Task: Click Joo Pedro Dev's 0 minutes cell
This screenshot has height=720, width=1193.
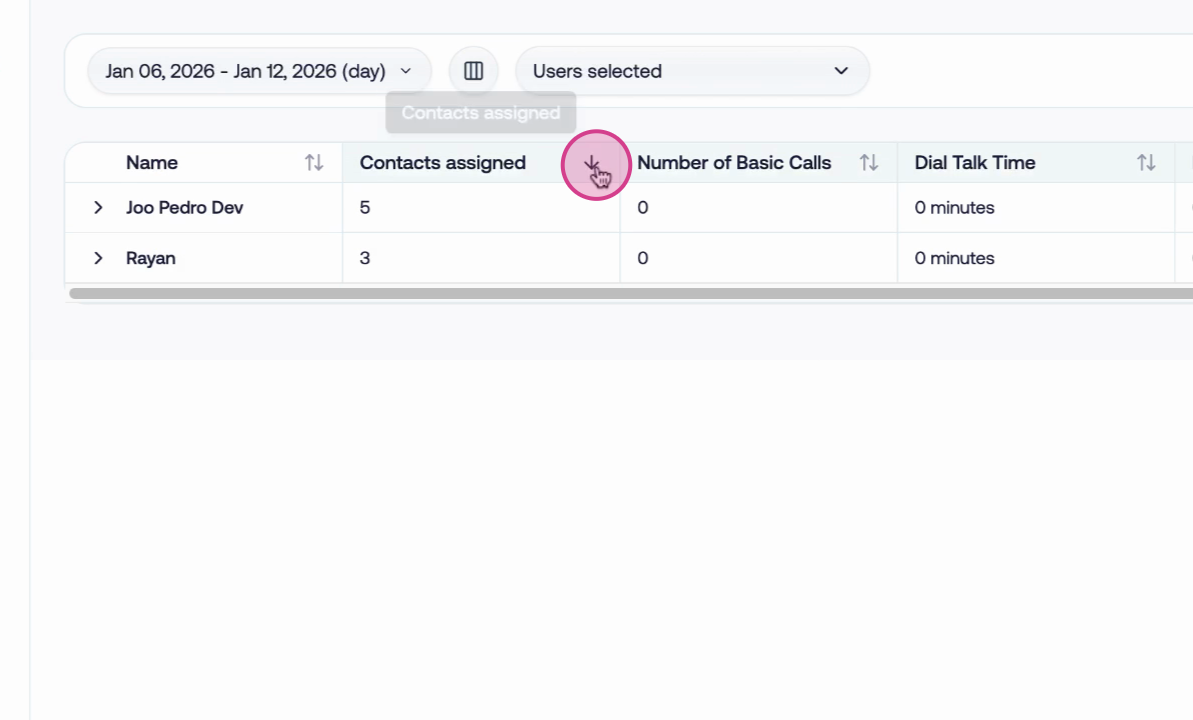Action: pos(1036,207)
